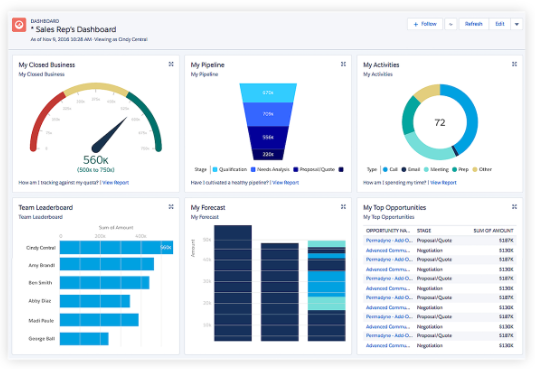
Task: Click the George Ball leaderboard bar
Action: coord(84,339)
